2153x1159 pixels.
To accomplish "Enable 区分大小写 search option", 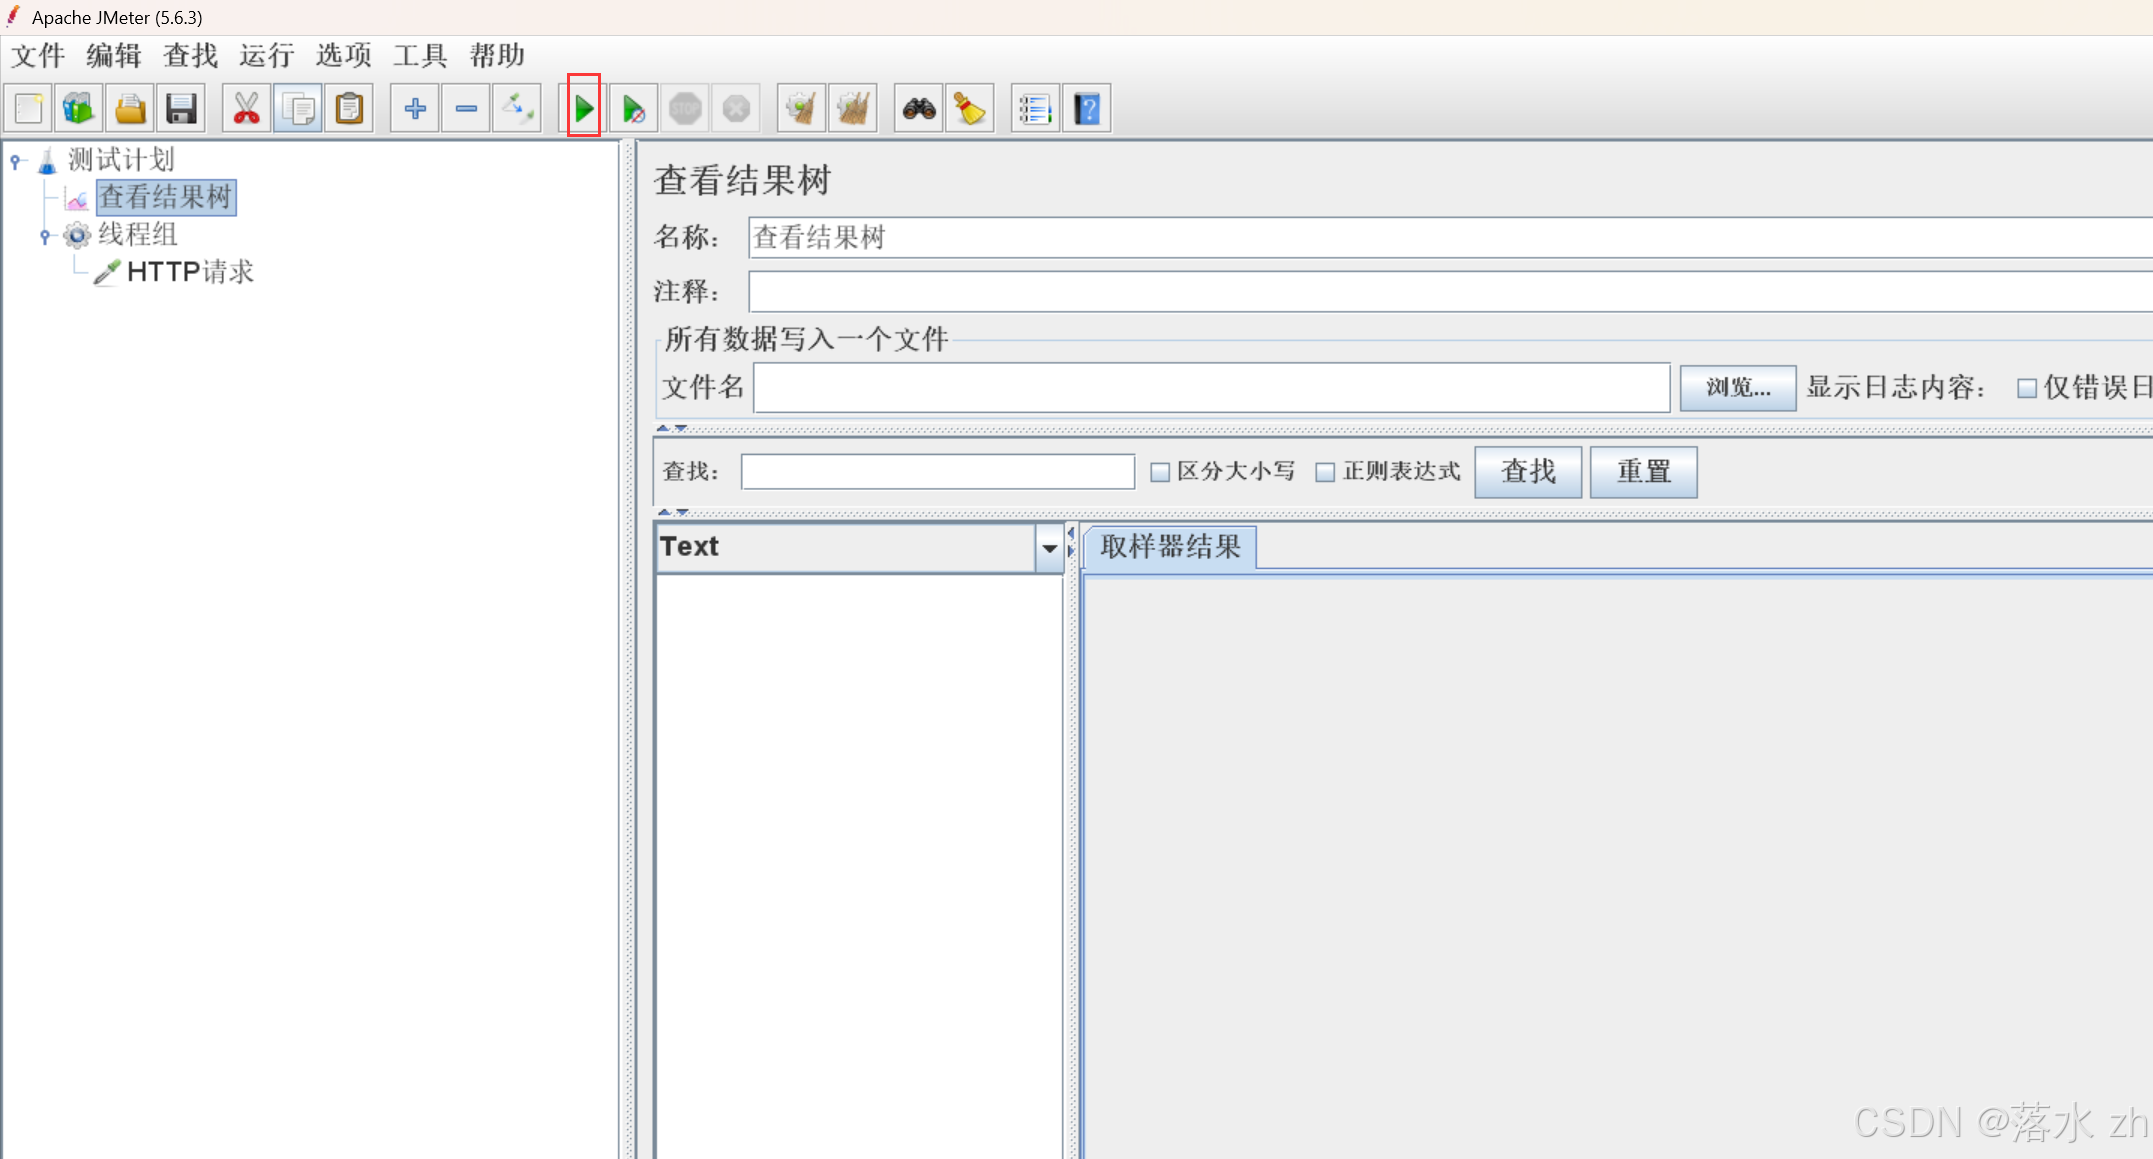I will point(1163,472).
